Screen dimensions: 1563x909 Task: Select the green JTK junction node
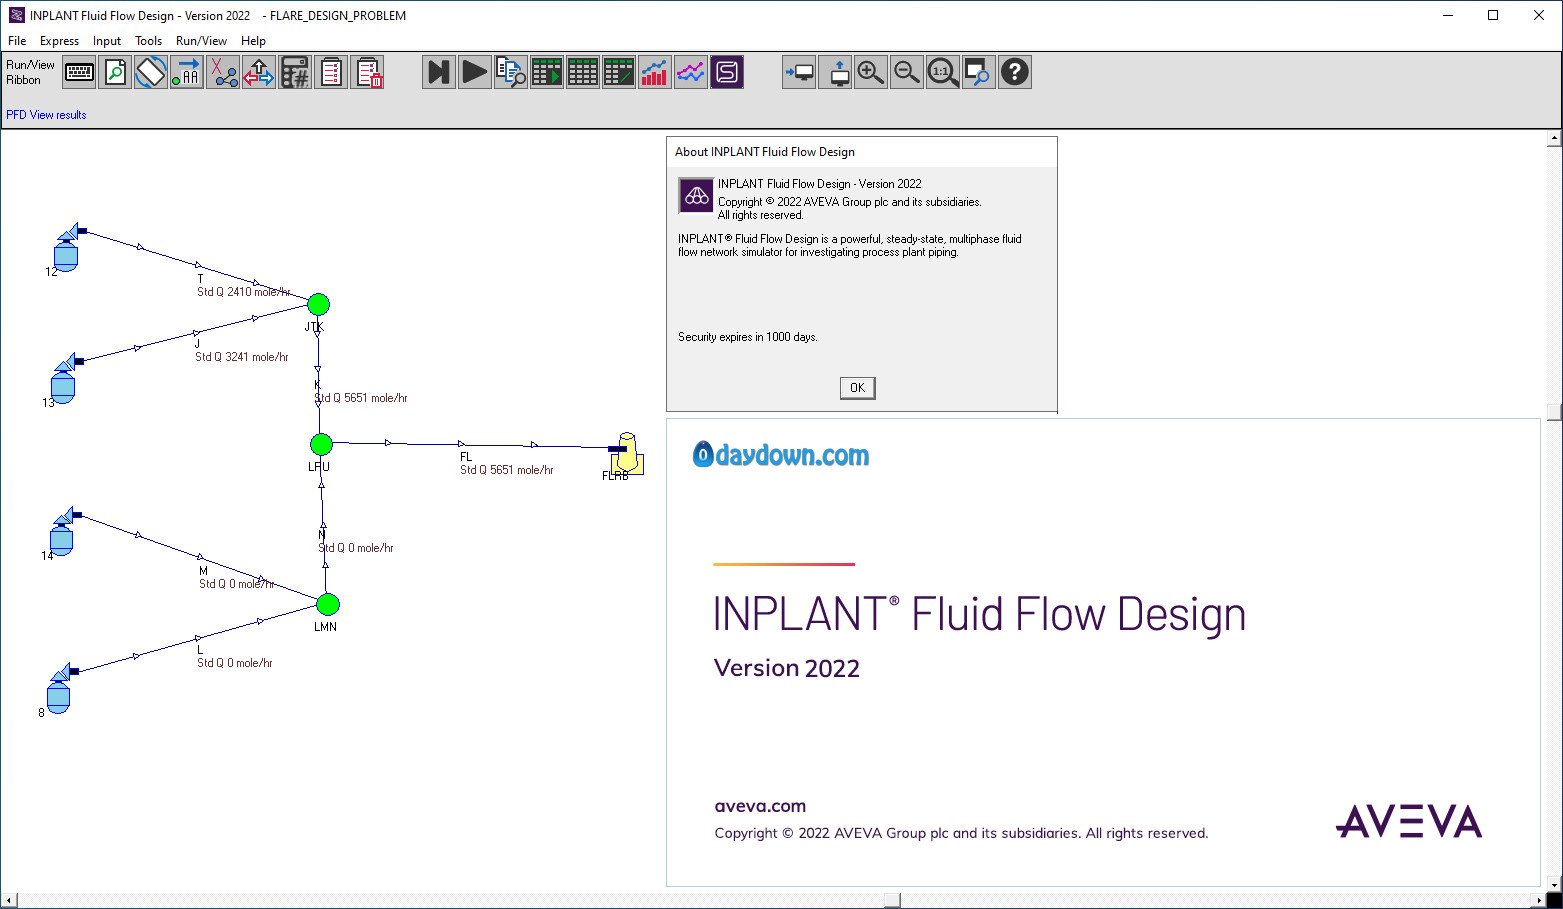click(x=318, y=304)
